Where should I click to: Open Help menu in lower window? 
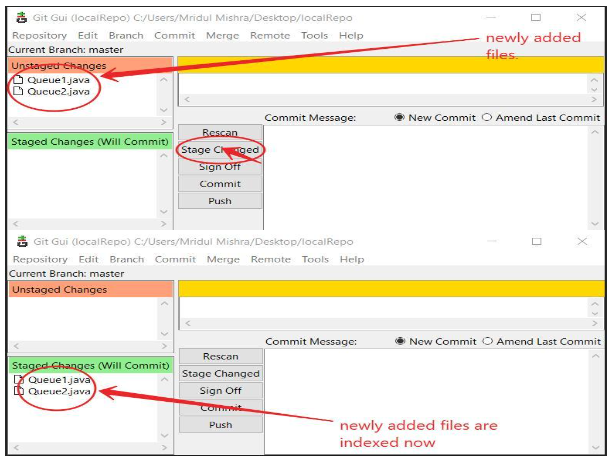click(352, 259)
